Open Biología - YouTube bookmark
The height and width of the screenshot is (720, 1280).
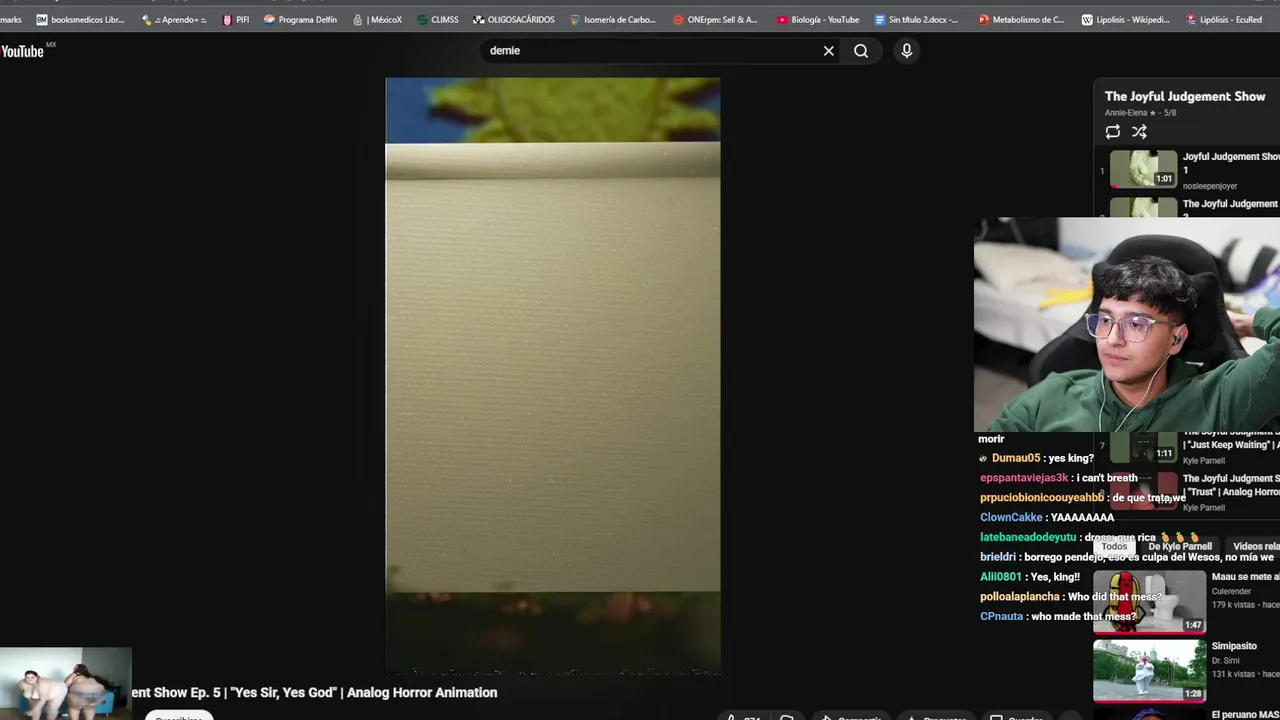click(x=818, y=19)
